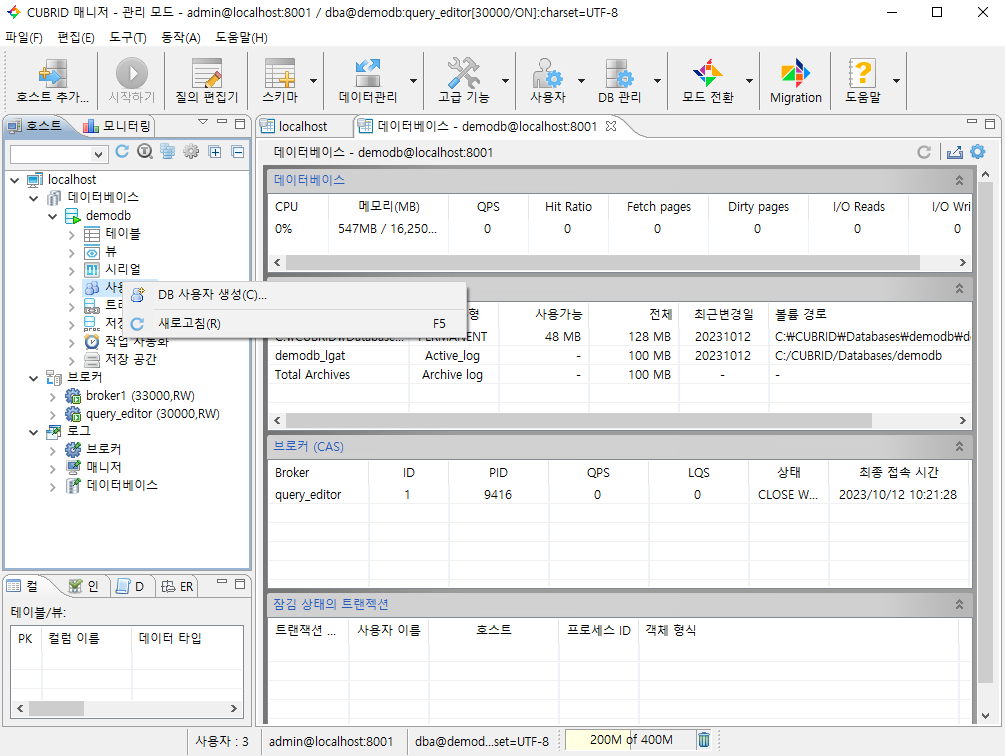This screenshot has width=1005, height=756.
Task: Choose 새로고침(R) context menu entry
Action: click(x=296, y=324)
